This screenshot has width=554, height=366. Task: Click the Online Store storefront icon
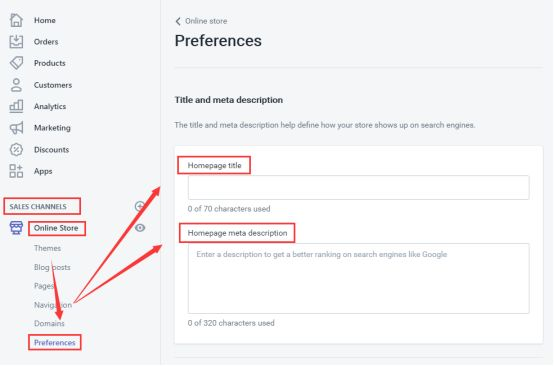pyautogui.click(x=16, y=228)
